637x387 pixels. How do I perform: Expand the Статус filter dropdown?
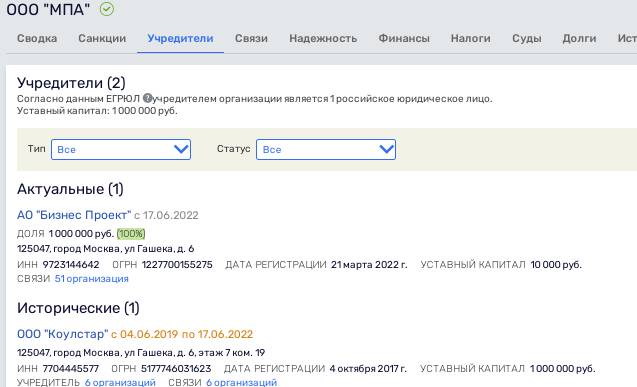(326, 149)
